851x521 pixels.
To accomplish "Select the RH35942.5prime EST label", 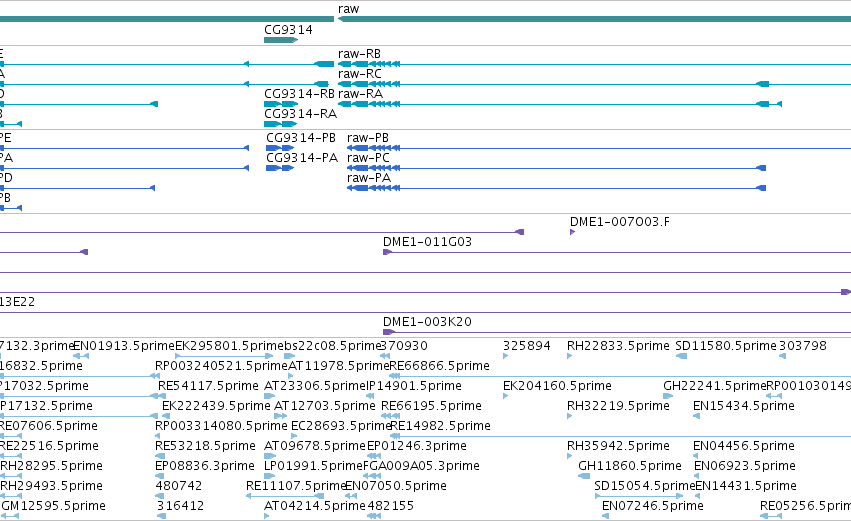I will coord(618,446).
